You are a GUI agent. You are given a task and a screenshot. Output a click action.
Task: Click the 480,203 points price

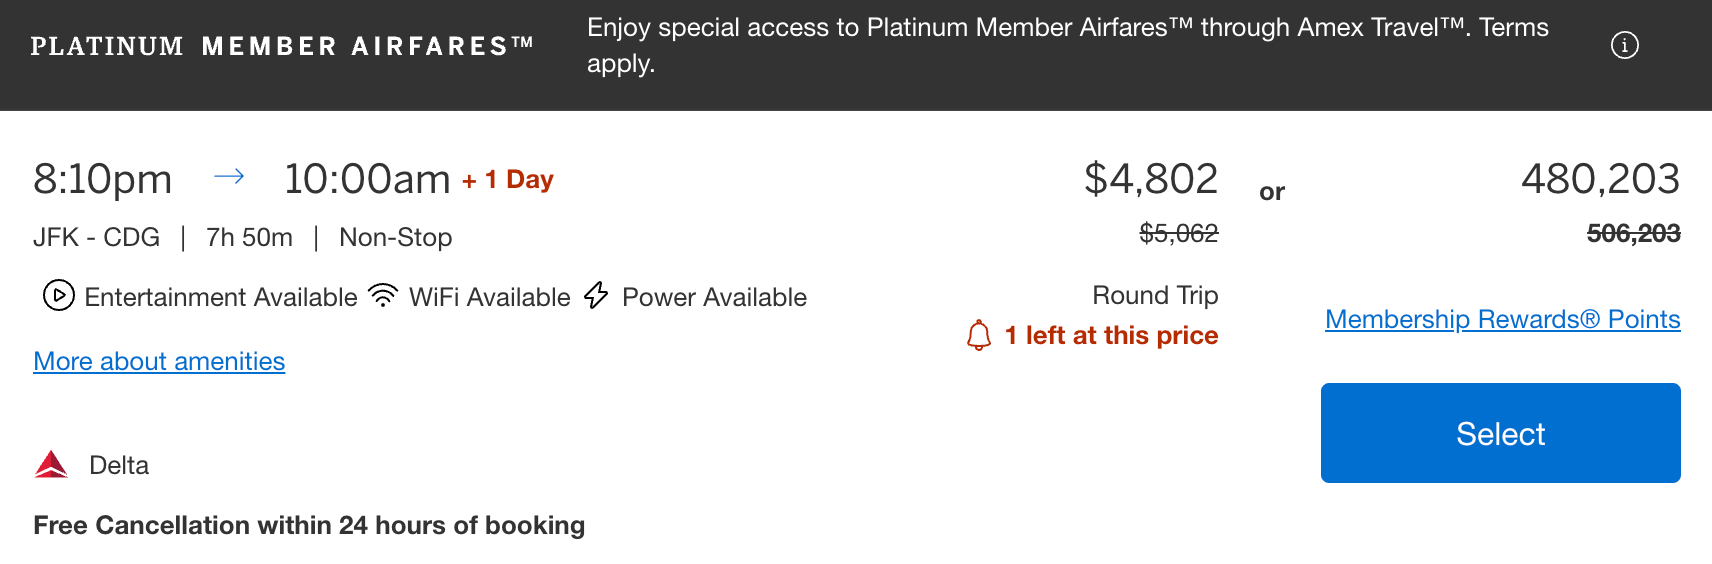(1599, 179)
